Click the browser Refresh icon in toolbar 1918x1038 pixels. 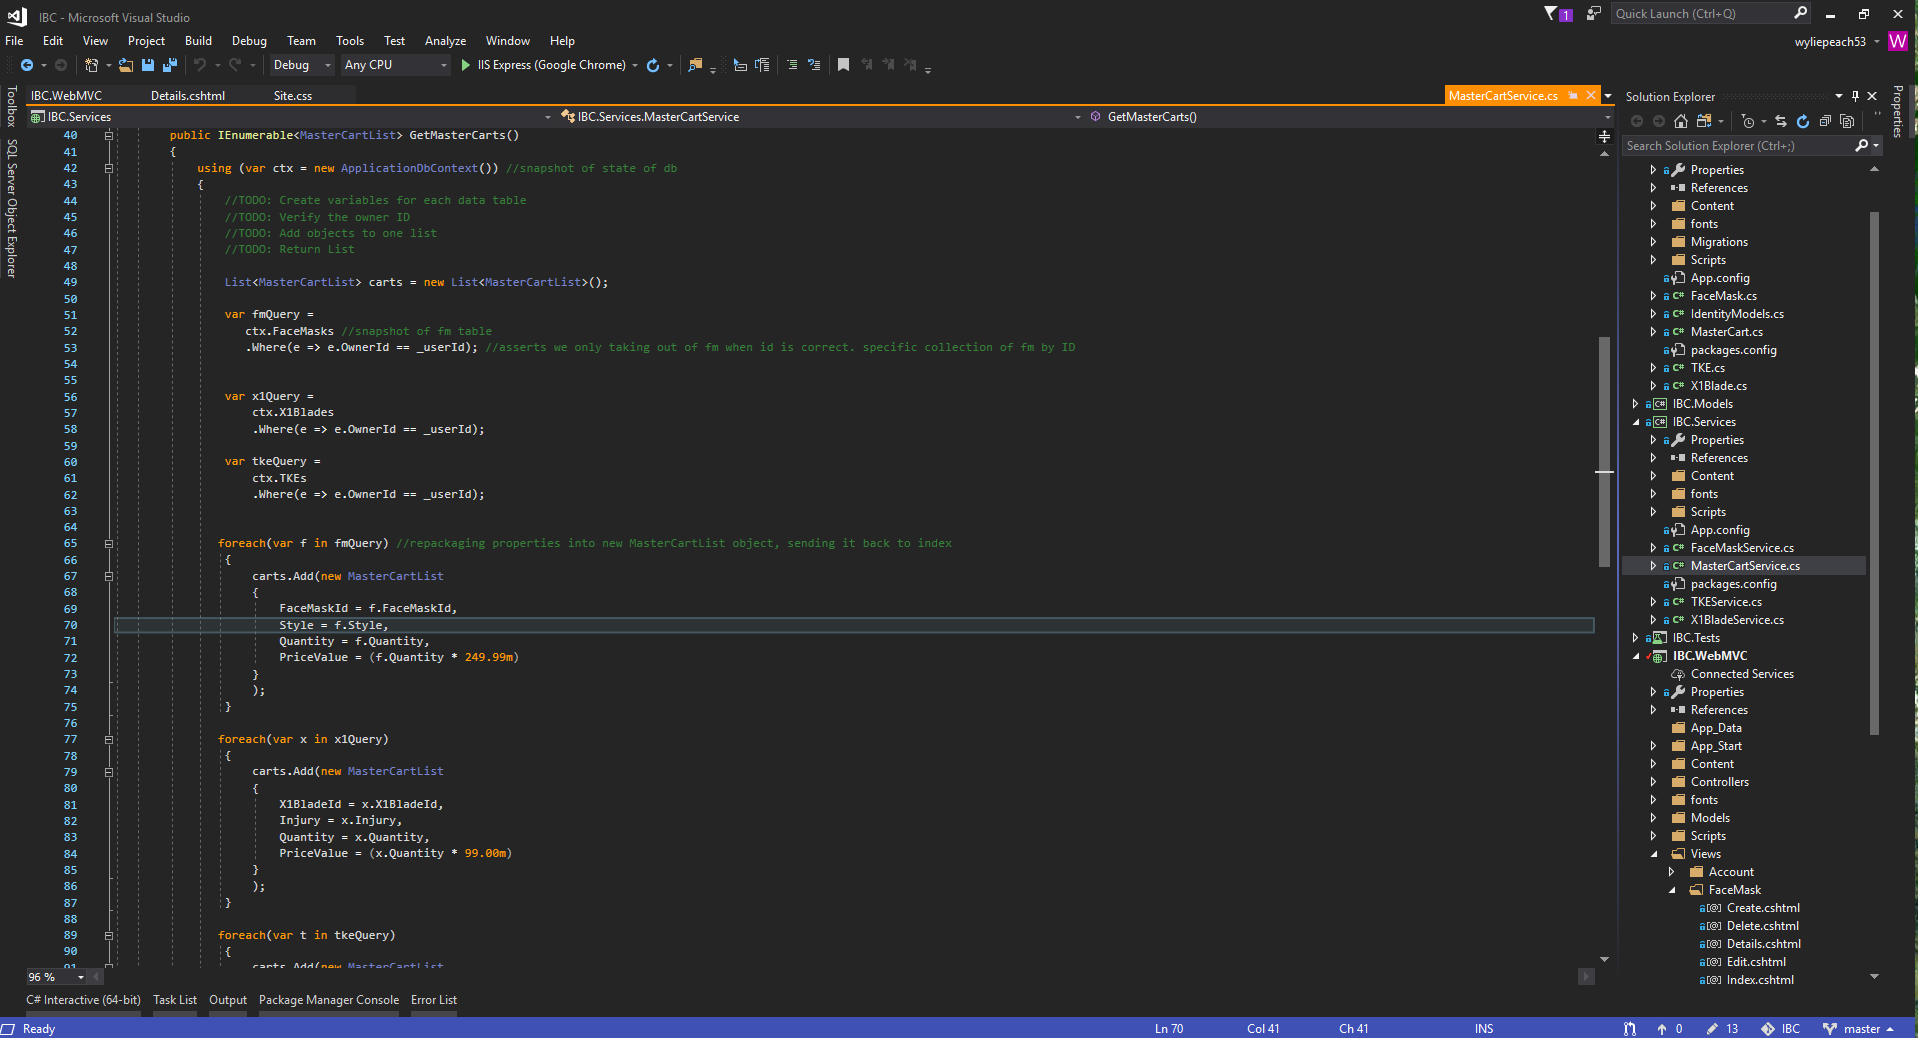click(x=653, y=65)
